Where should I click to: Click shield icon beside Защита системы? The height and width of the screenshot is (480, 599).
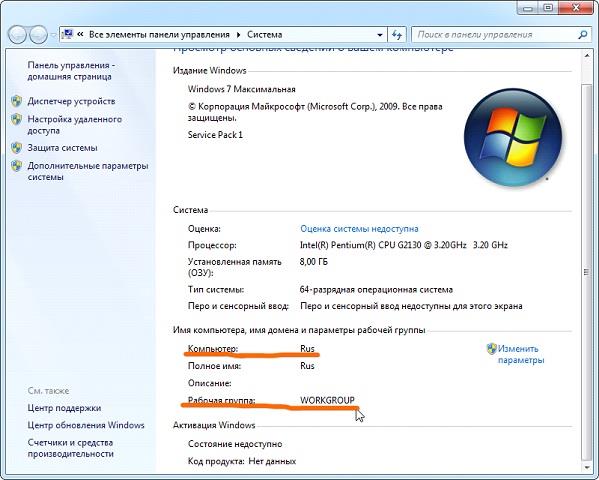[x=16, y=148]
